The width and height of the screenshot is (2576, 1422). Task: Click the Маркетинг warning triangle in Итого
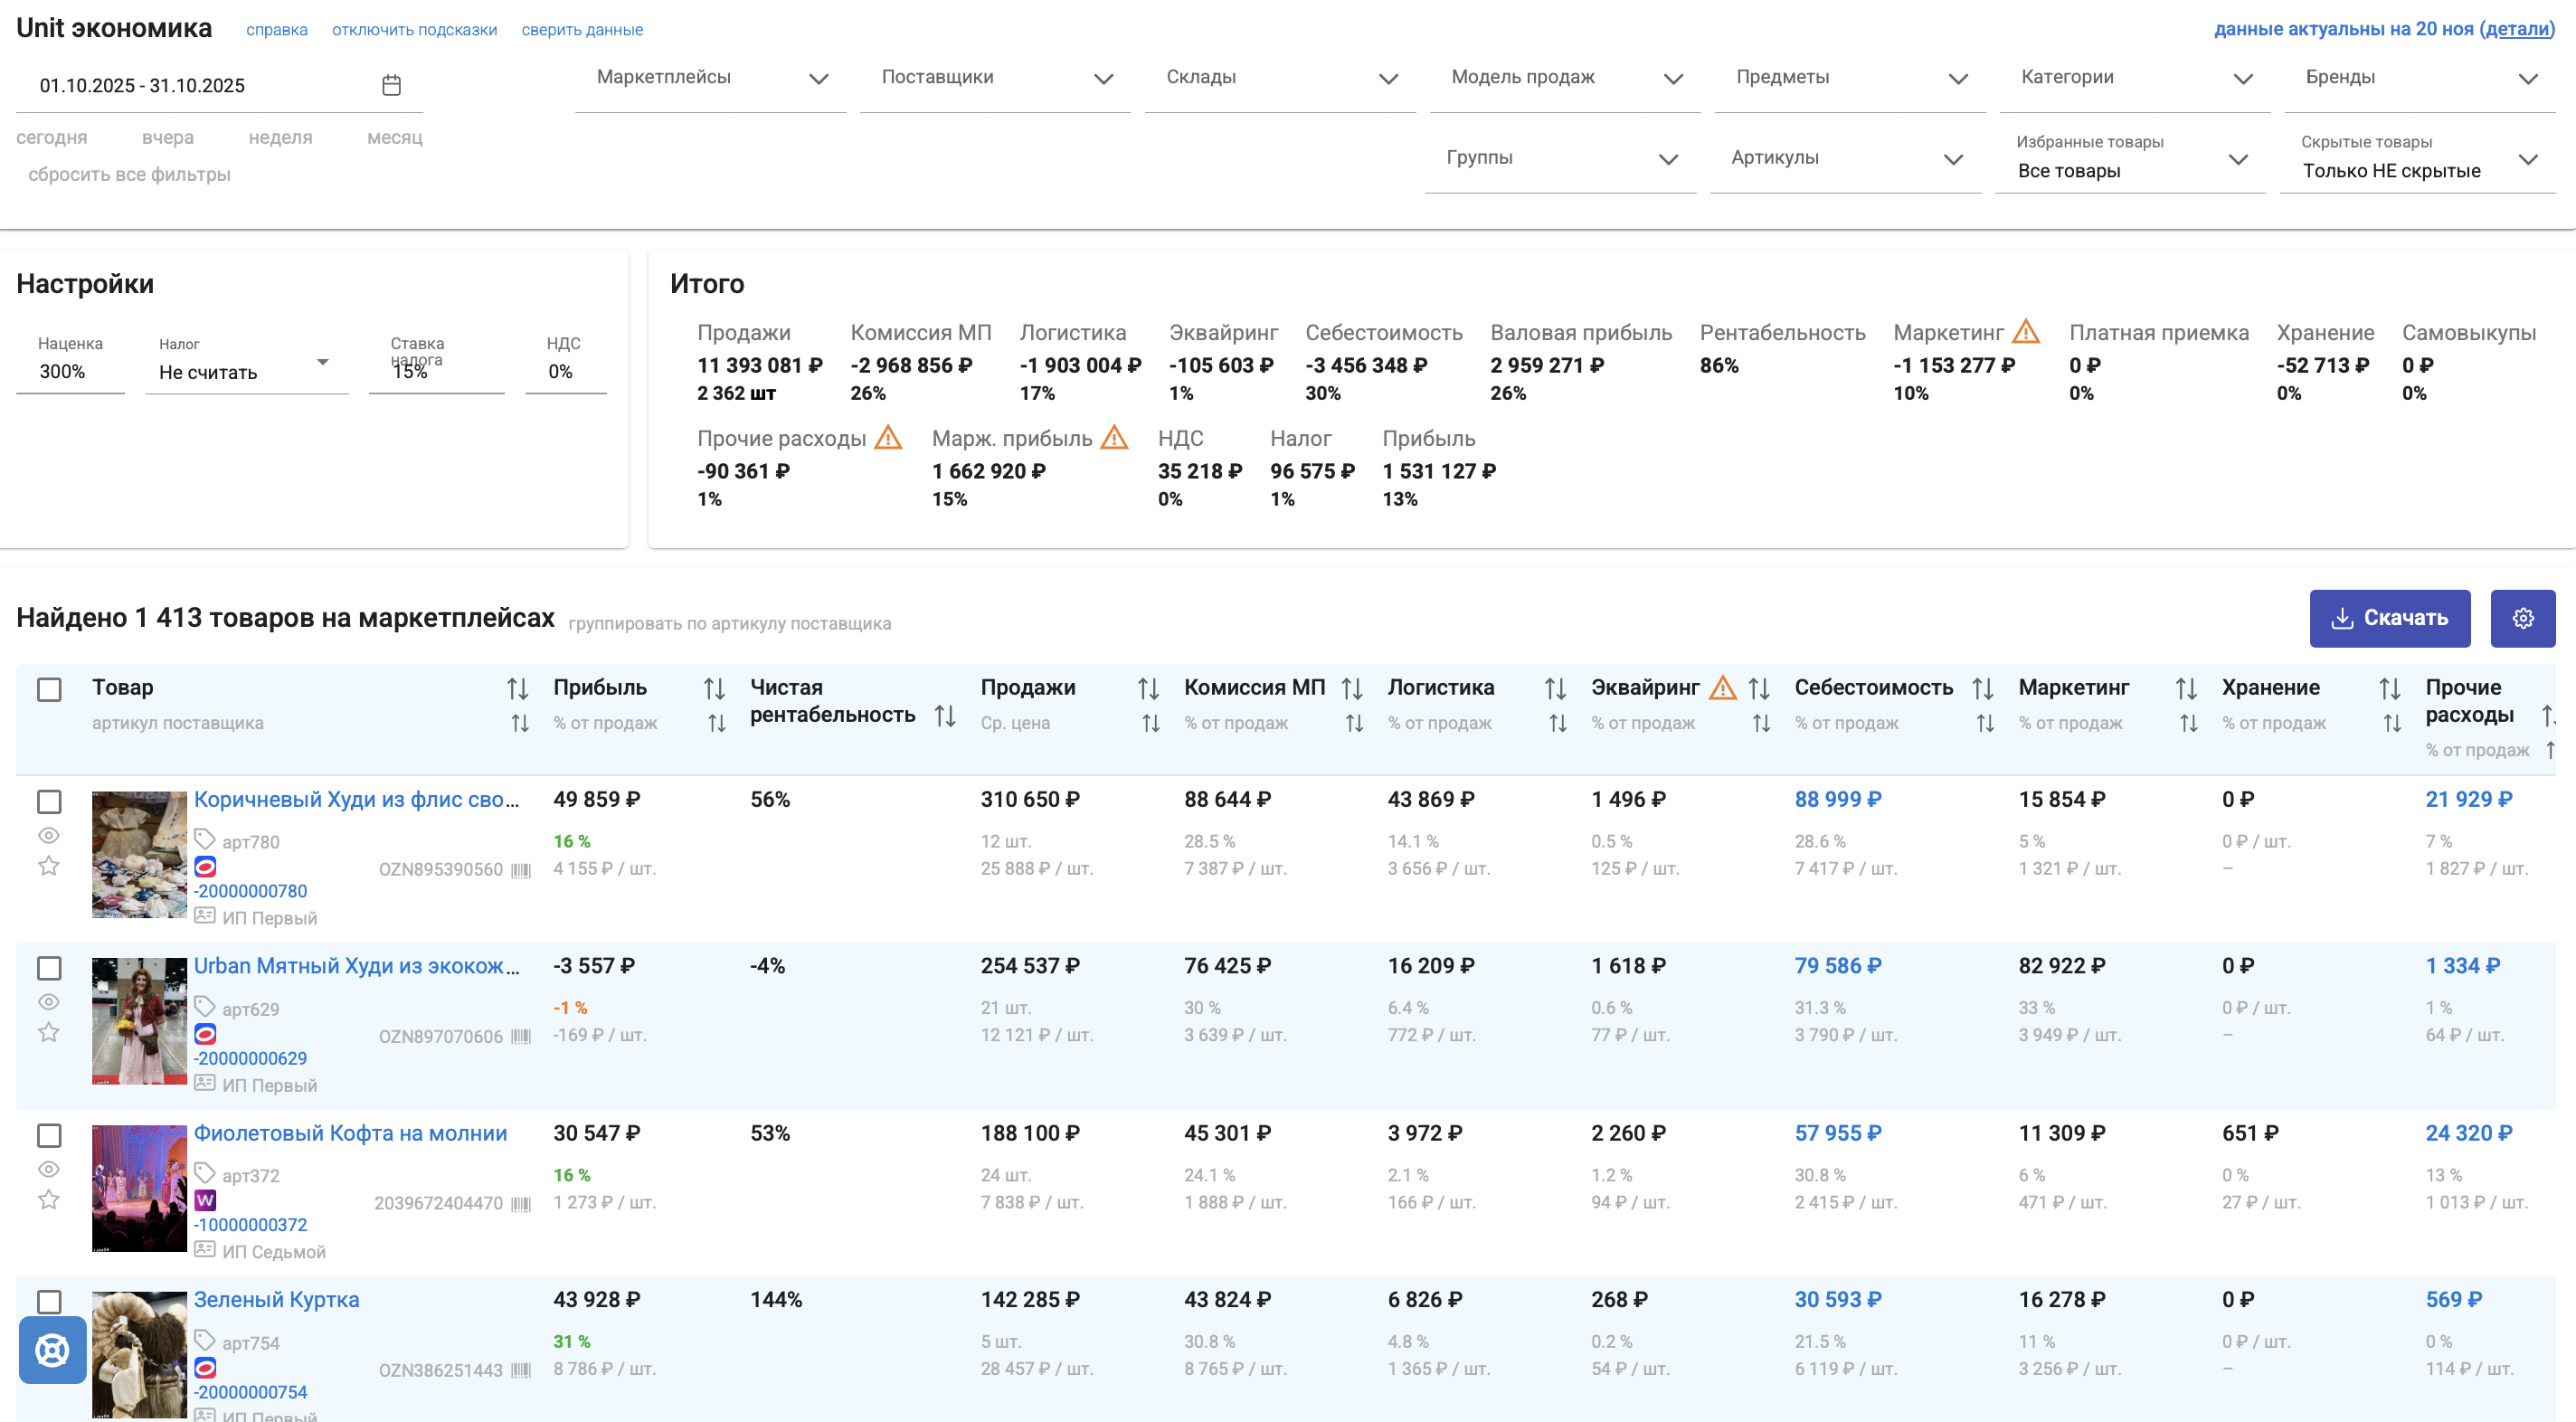coord(2025,331)
